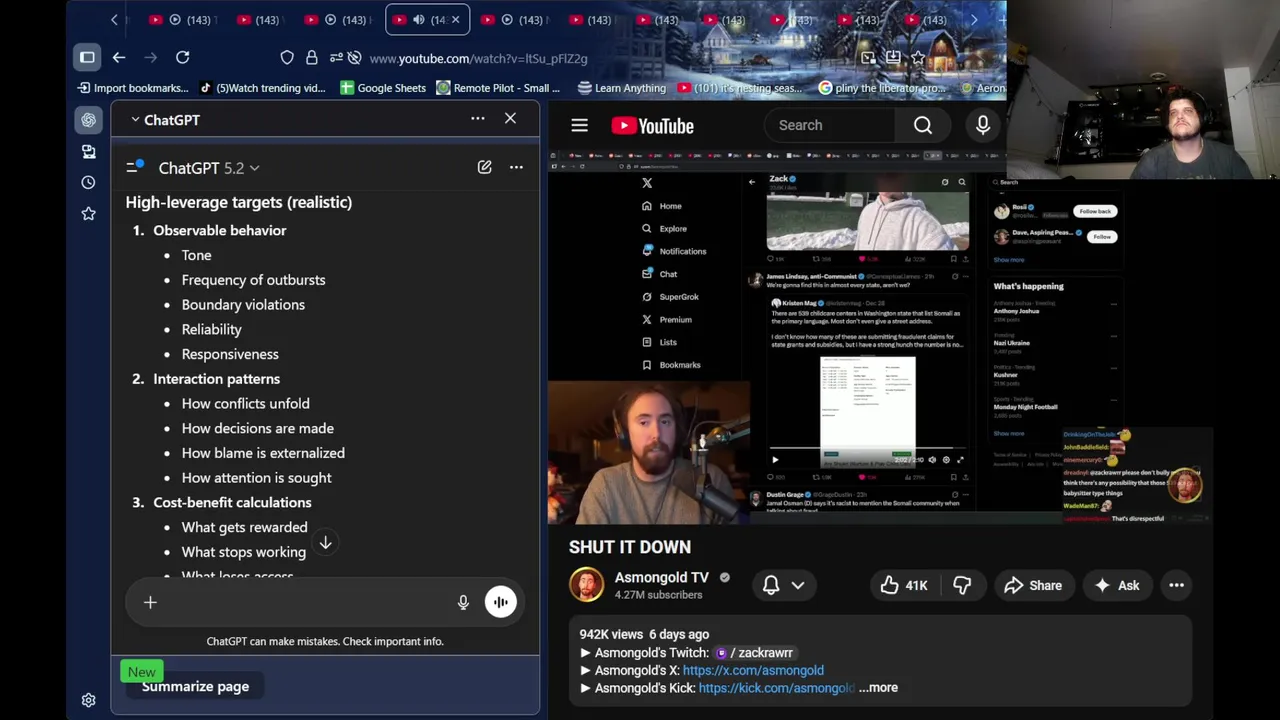
Task: Open the ChatGPT chat list menu icon
Action: click(x=134, y=167)
